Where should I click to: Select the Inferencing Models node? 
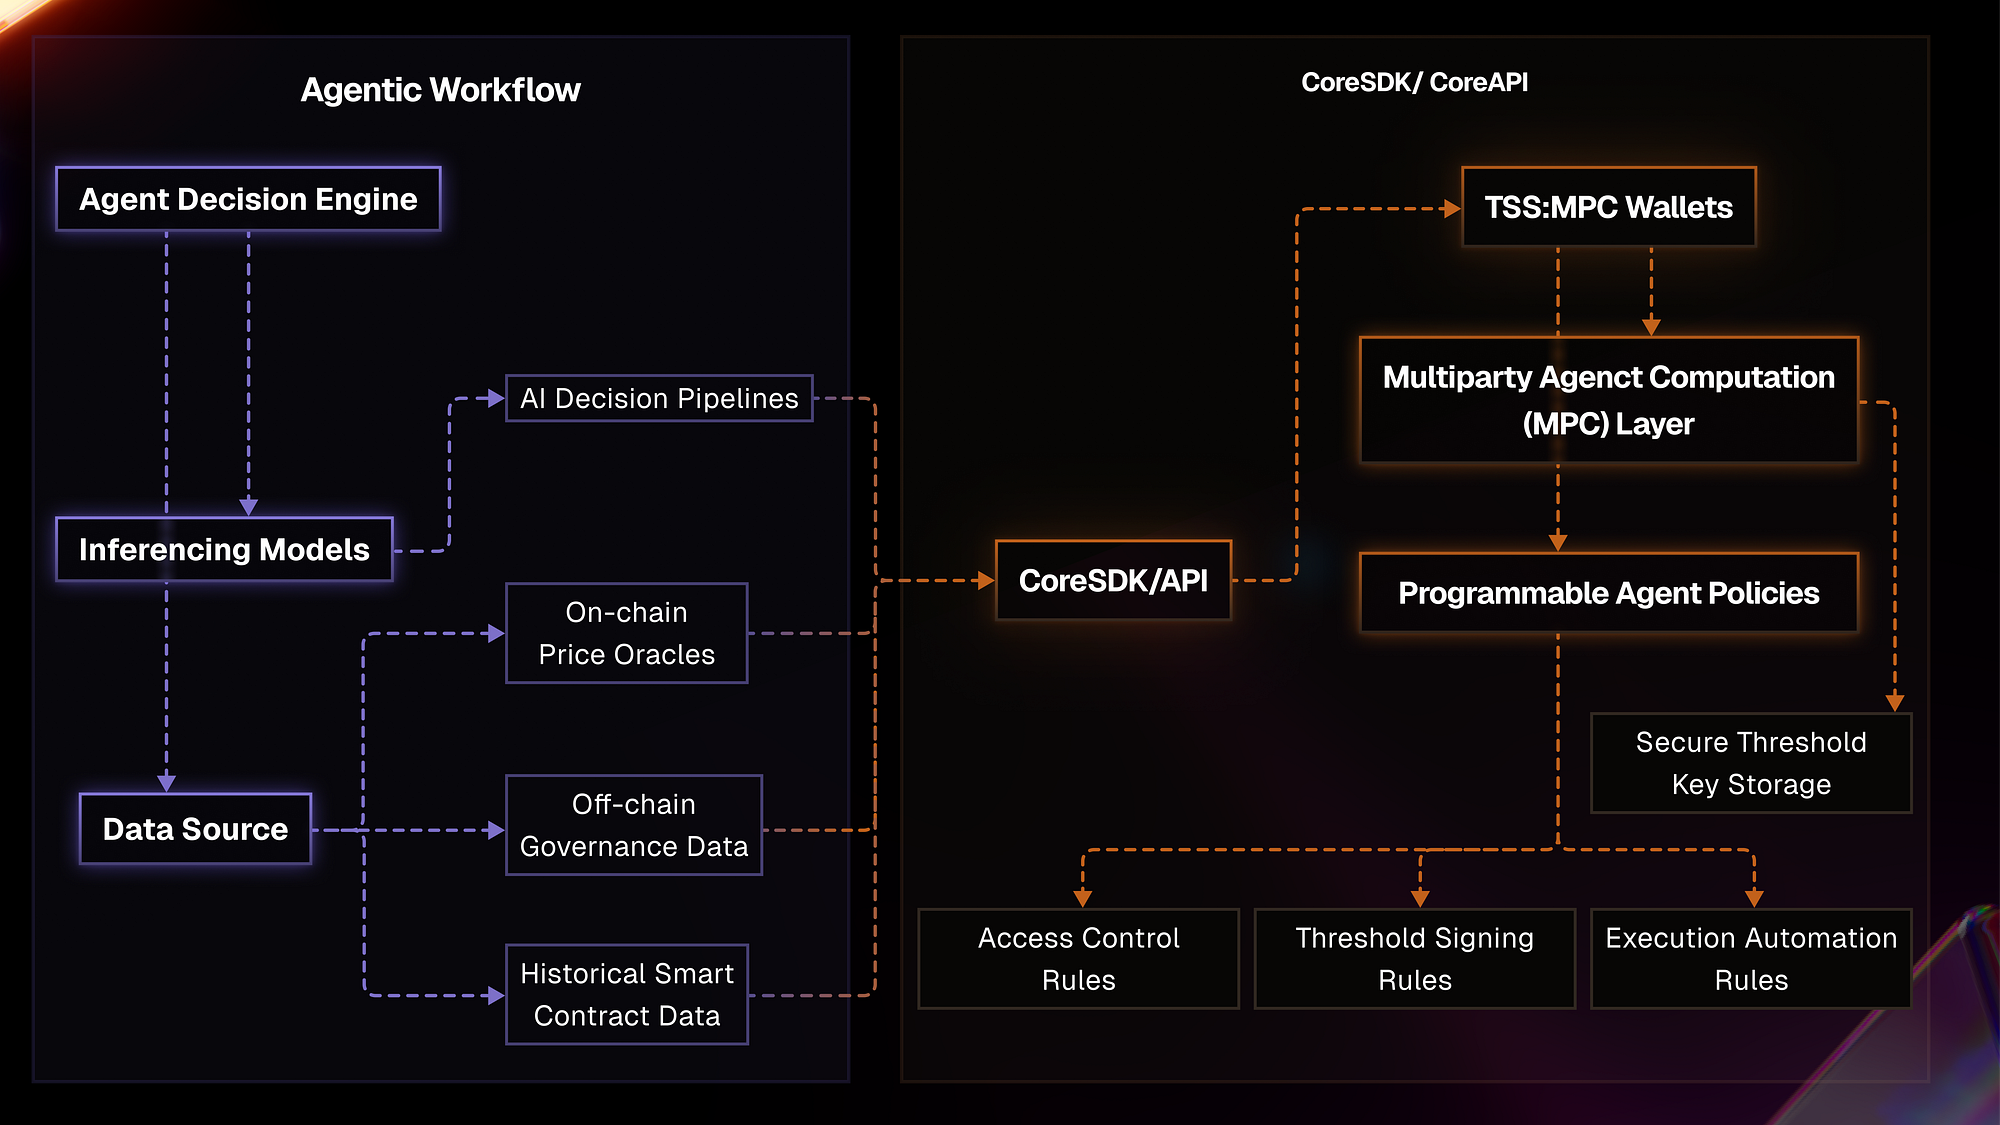pyautogui.click(x=224, y=549)
